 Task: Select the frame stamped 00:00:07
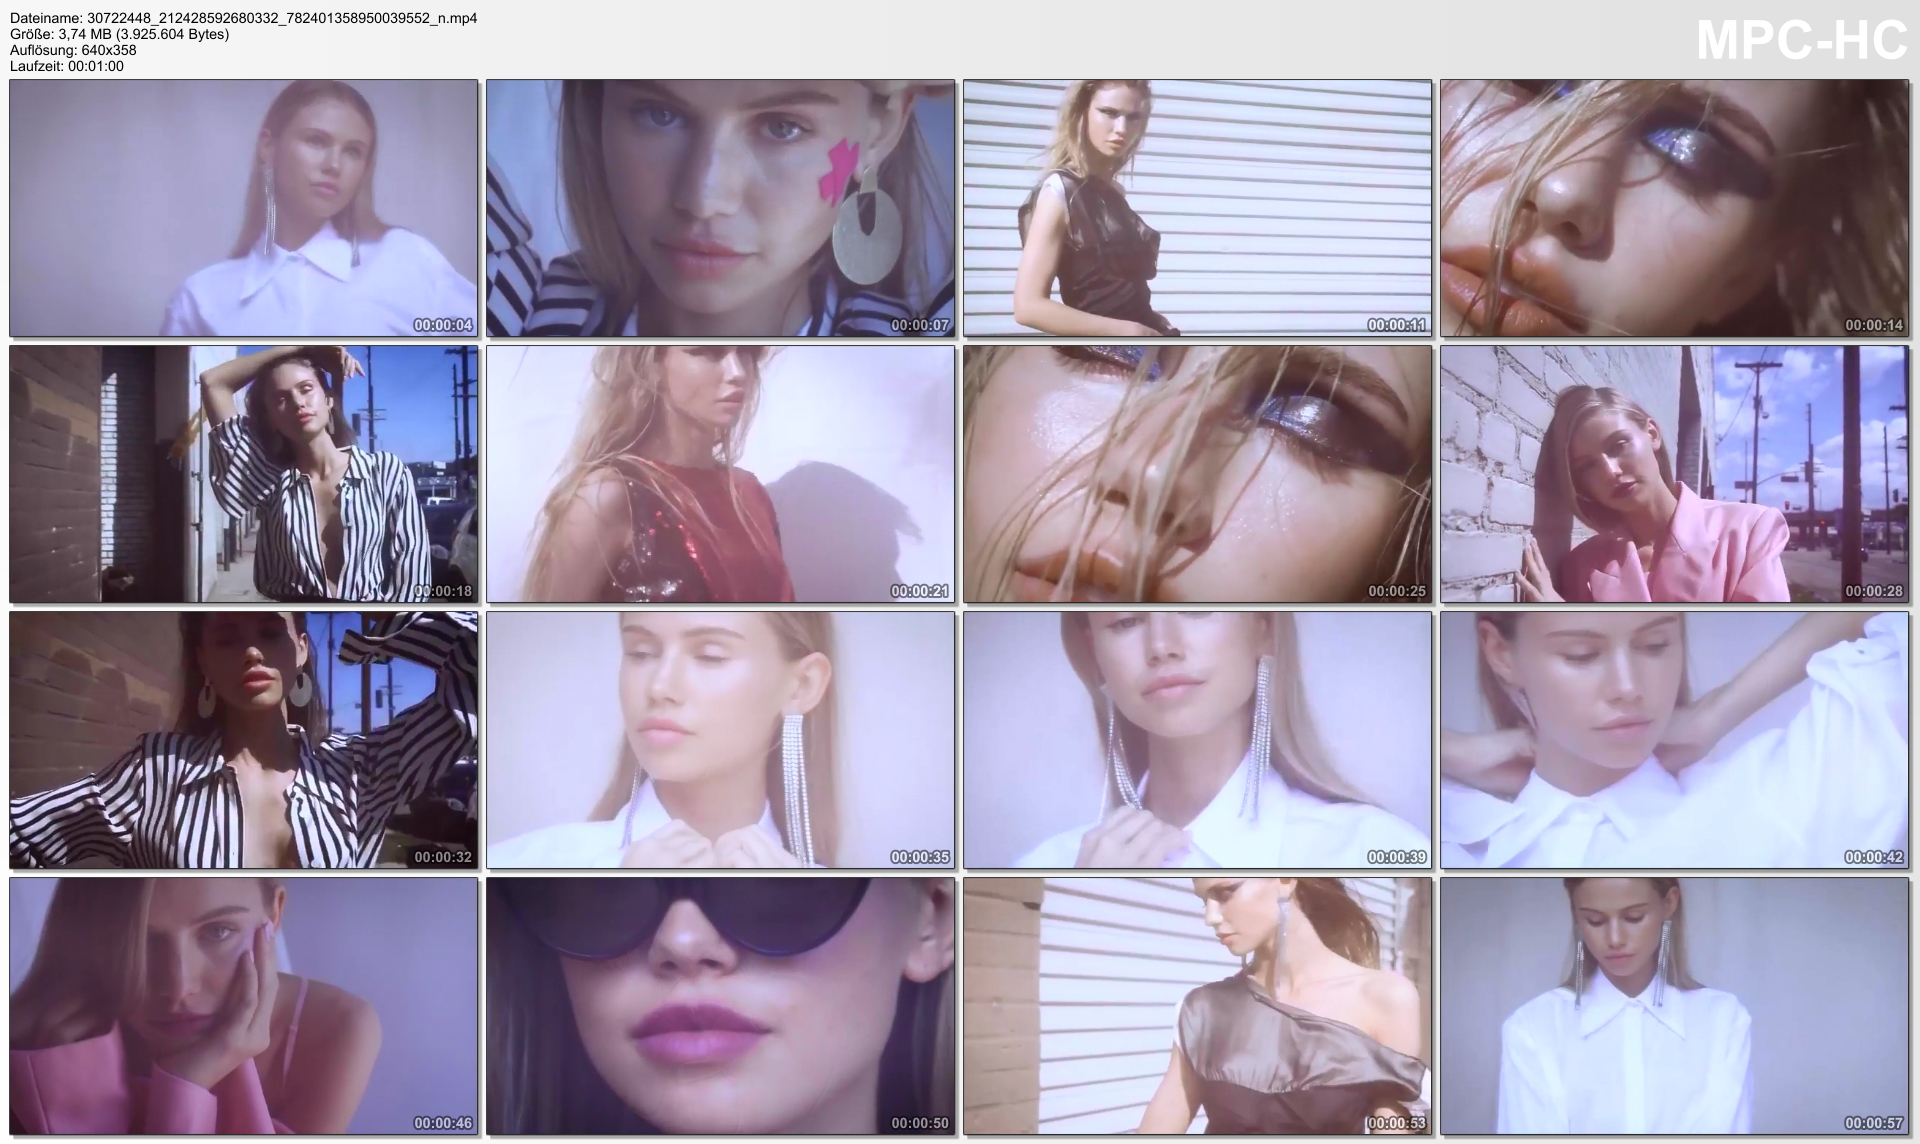click(720, 208)
